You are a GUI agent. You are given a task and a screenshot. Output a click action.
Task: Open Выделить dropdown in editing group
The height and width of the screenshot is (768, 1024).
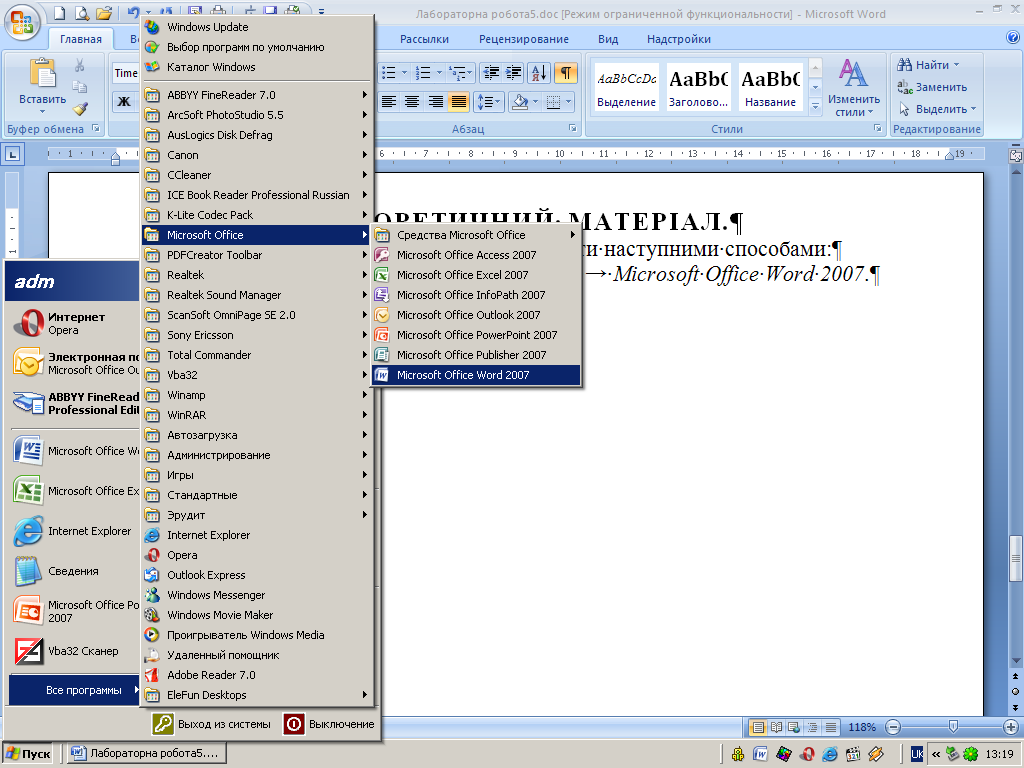coord(937,109)
